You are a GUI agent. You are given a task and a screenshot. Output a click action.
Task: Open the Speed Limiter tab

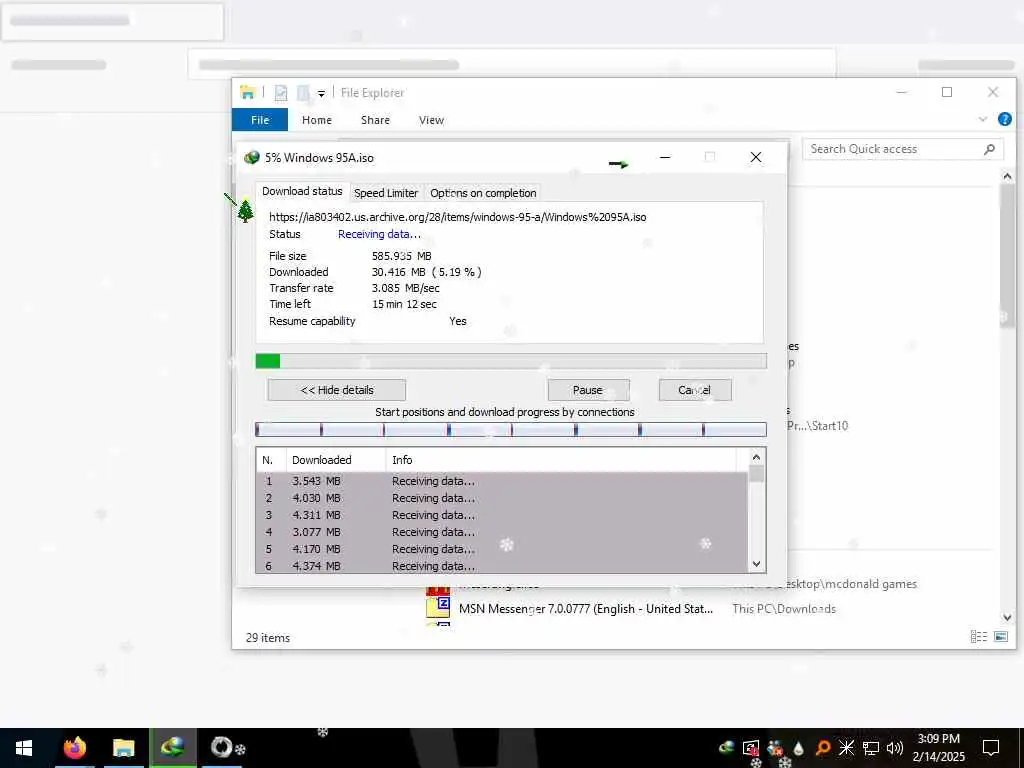386,193
